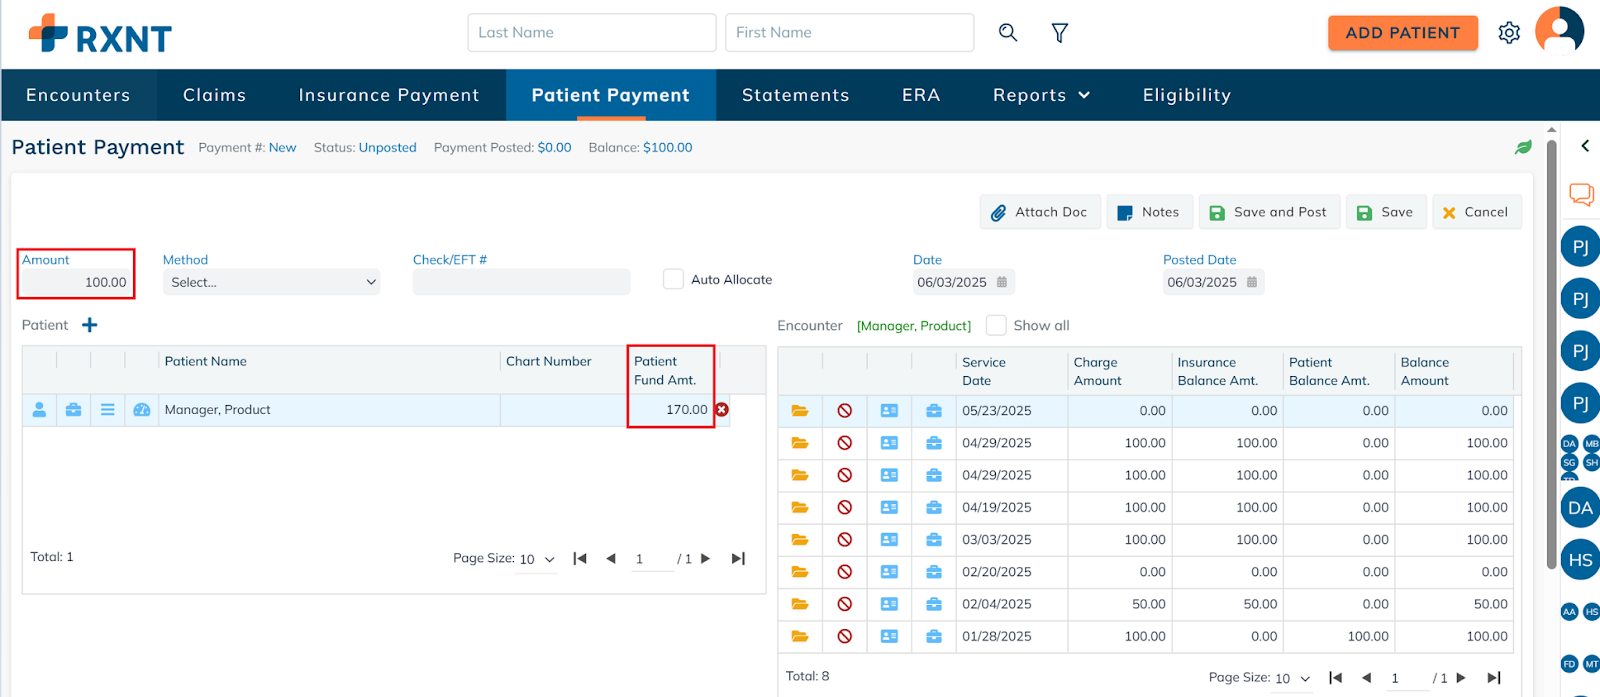The width and height of the screenshot is (1600, 697).
Task: Enable the Auto Allocate checkbox
Action: click(674, 280)
